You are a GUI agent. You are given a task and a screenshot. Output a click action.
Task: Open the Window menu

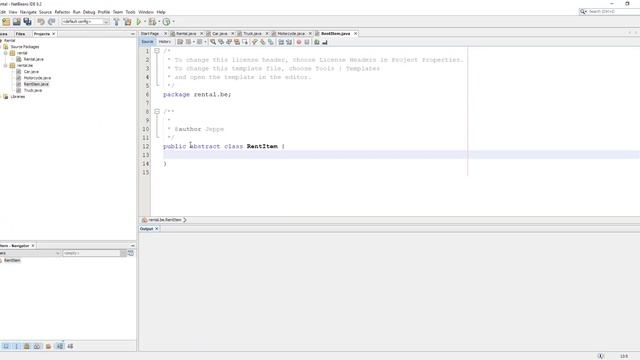(x=146, y=12)
